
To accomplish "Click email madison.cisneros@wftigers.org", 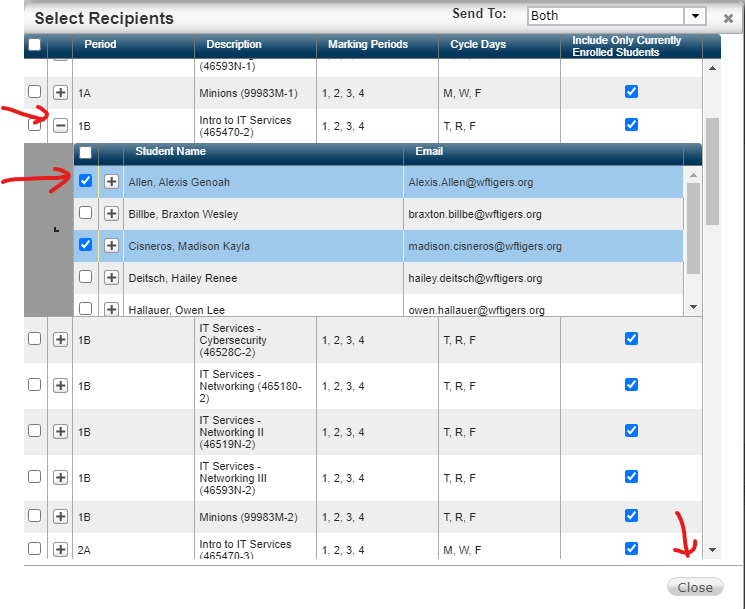I will click(485, 246).
